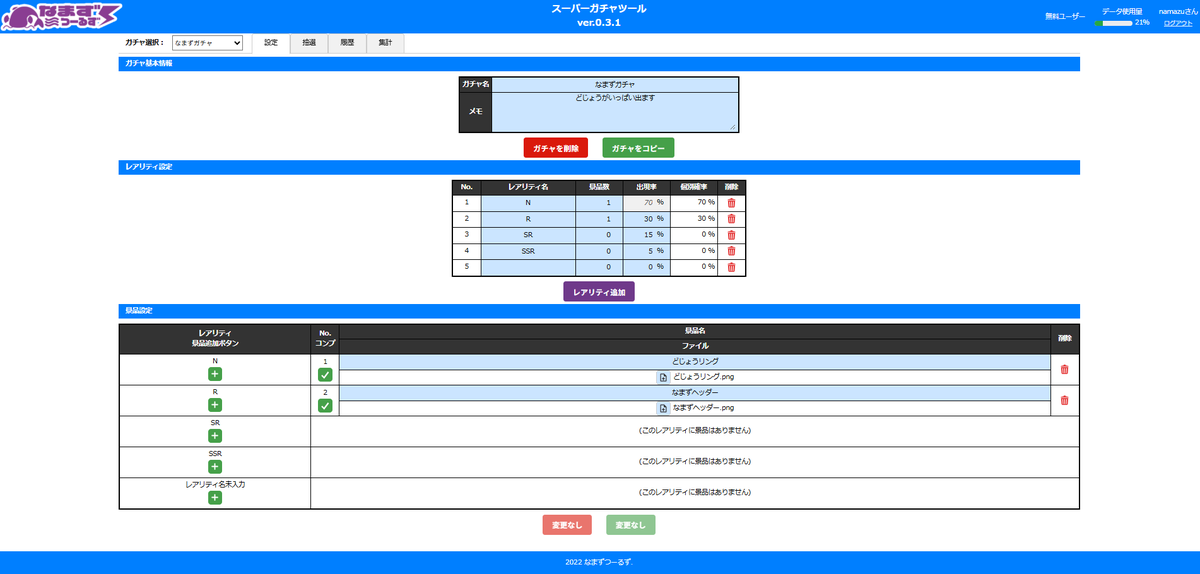
Task: Click the purple レアリティ追加 button
Action: [x=599, y=292]
